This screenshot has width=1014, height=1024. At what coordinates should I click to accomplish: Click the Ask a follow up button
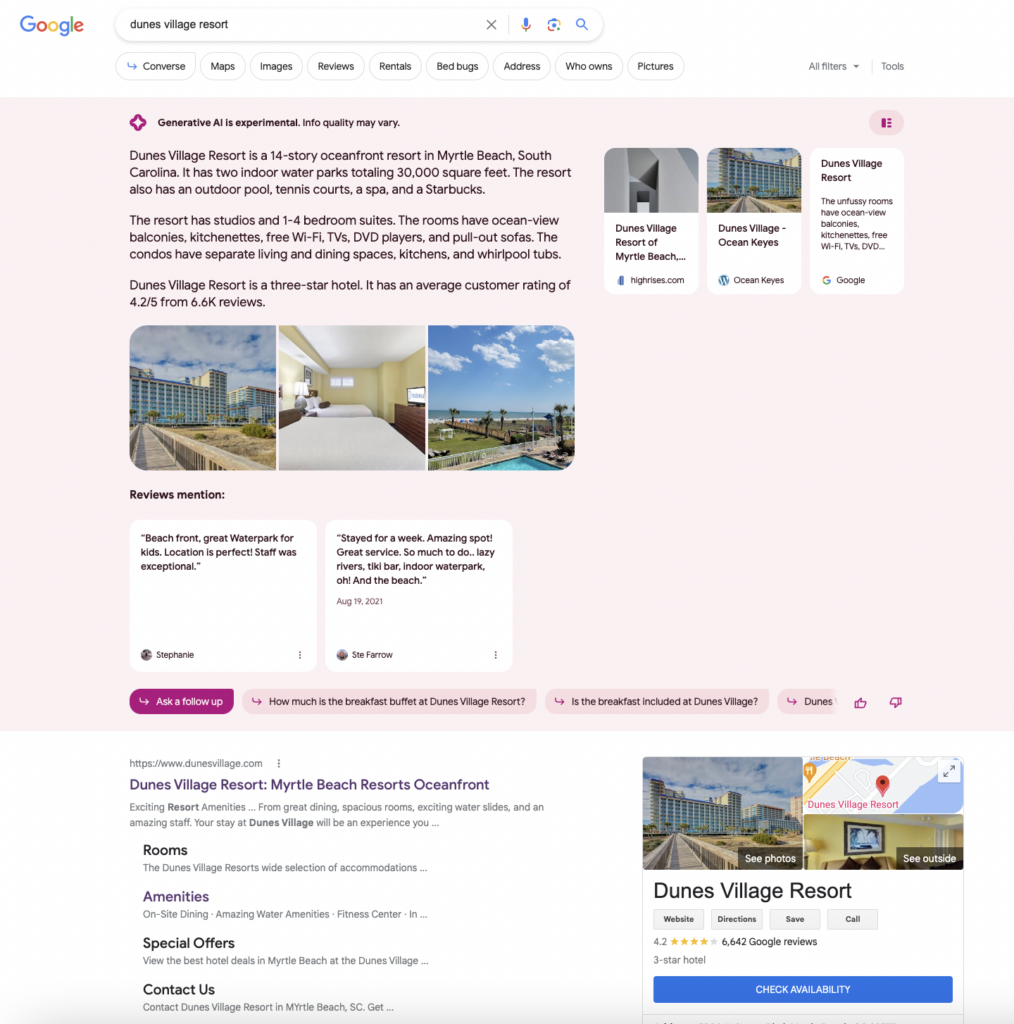pyautogui.click(x=182, y=701)
